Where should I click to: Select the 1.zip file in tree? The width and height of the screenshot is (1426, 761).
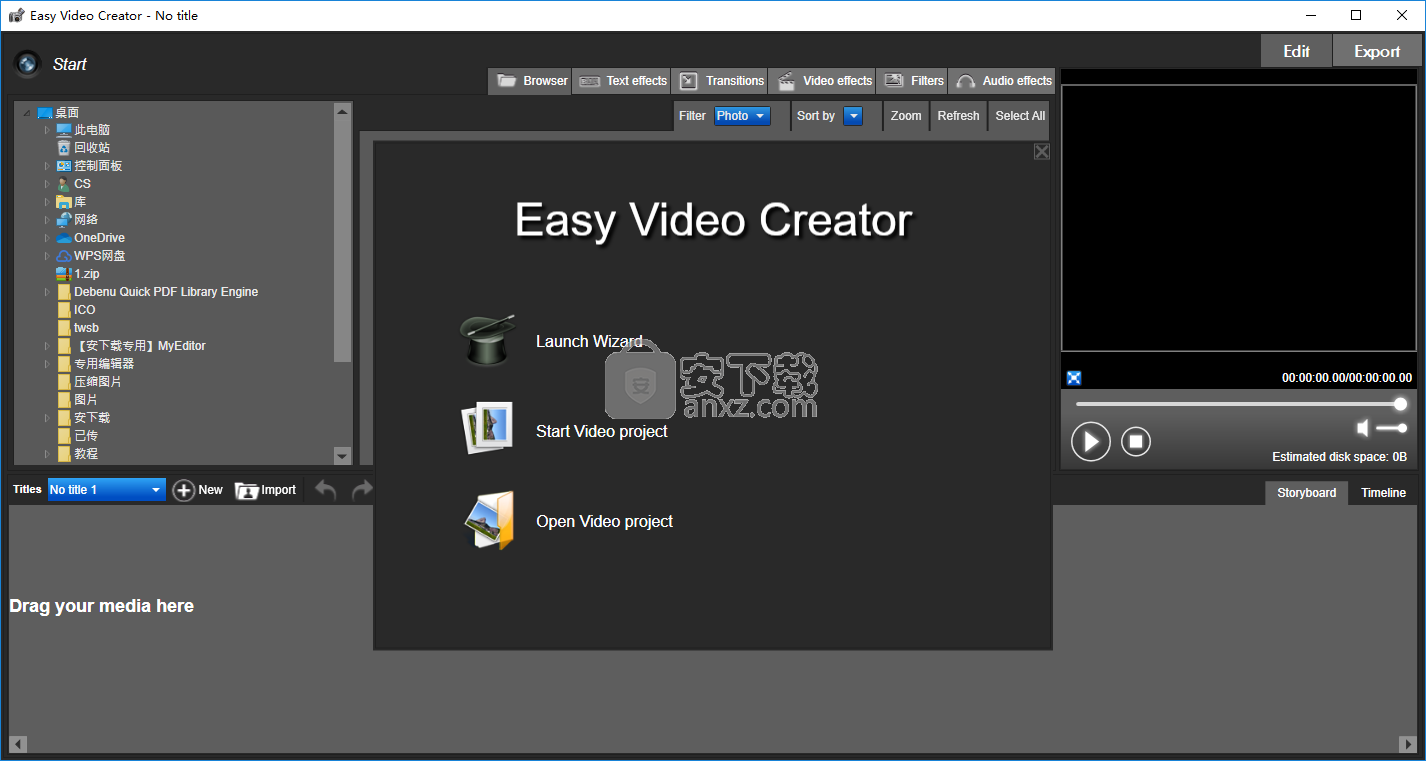(78, 274)
